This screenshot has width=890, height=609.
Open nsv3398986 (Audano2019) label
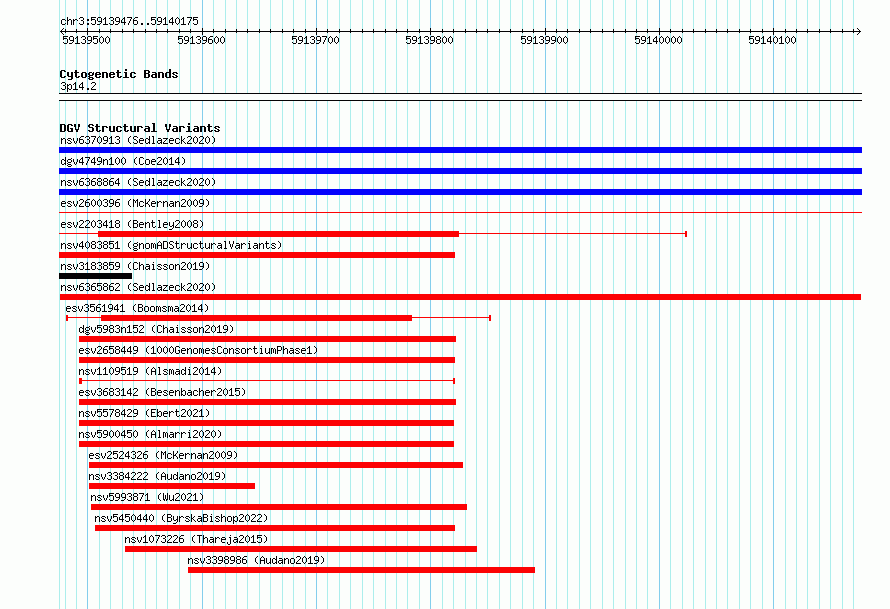tap(256, 560)
